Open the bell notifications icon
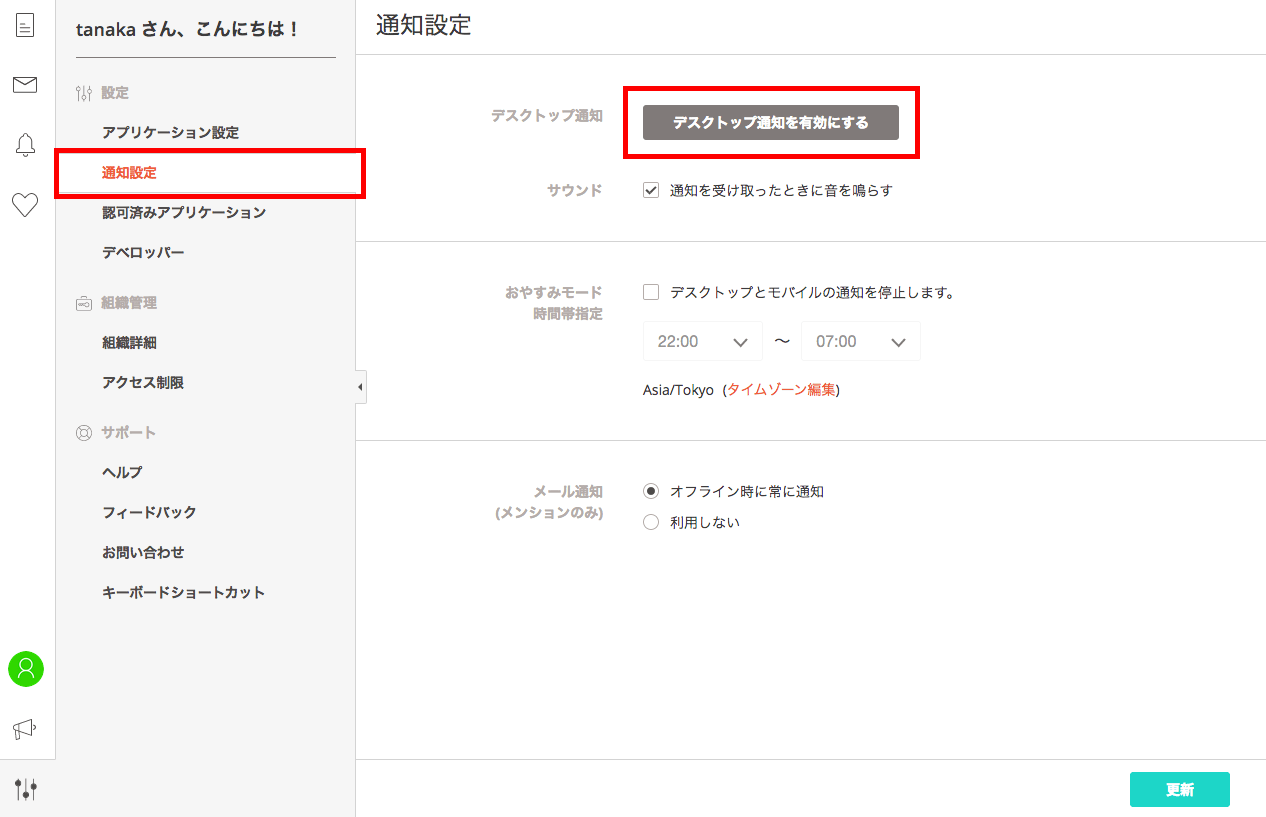The image size is (1266, 817). pyautogui.click(x=25, y=145)
